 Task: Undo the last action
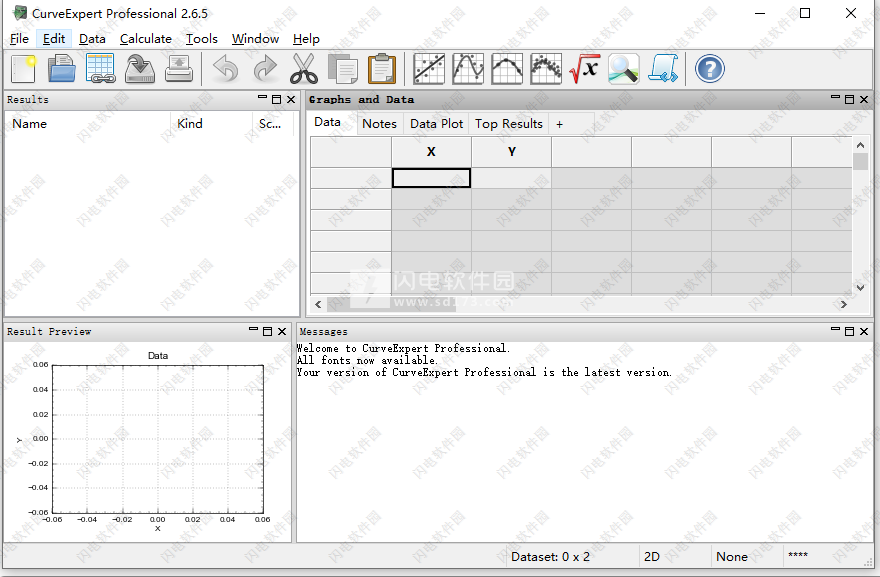(226, 69)
